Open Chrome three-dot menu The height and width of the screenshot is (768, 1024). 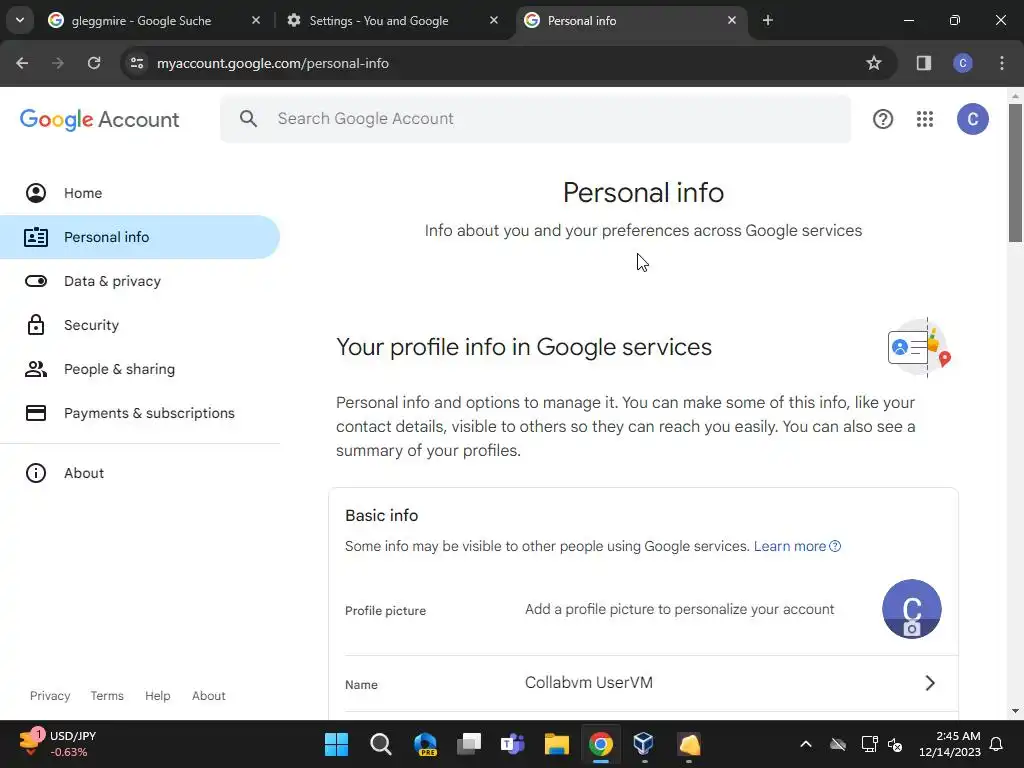(x=1002, y=63)
